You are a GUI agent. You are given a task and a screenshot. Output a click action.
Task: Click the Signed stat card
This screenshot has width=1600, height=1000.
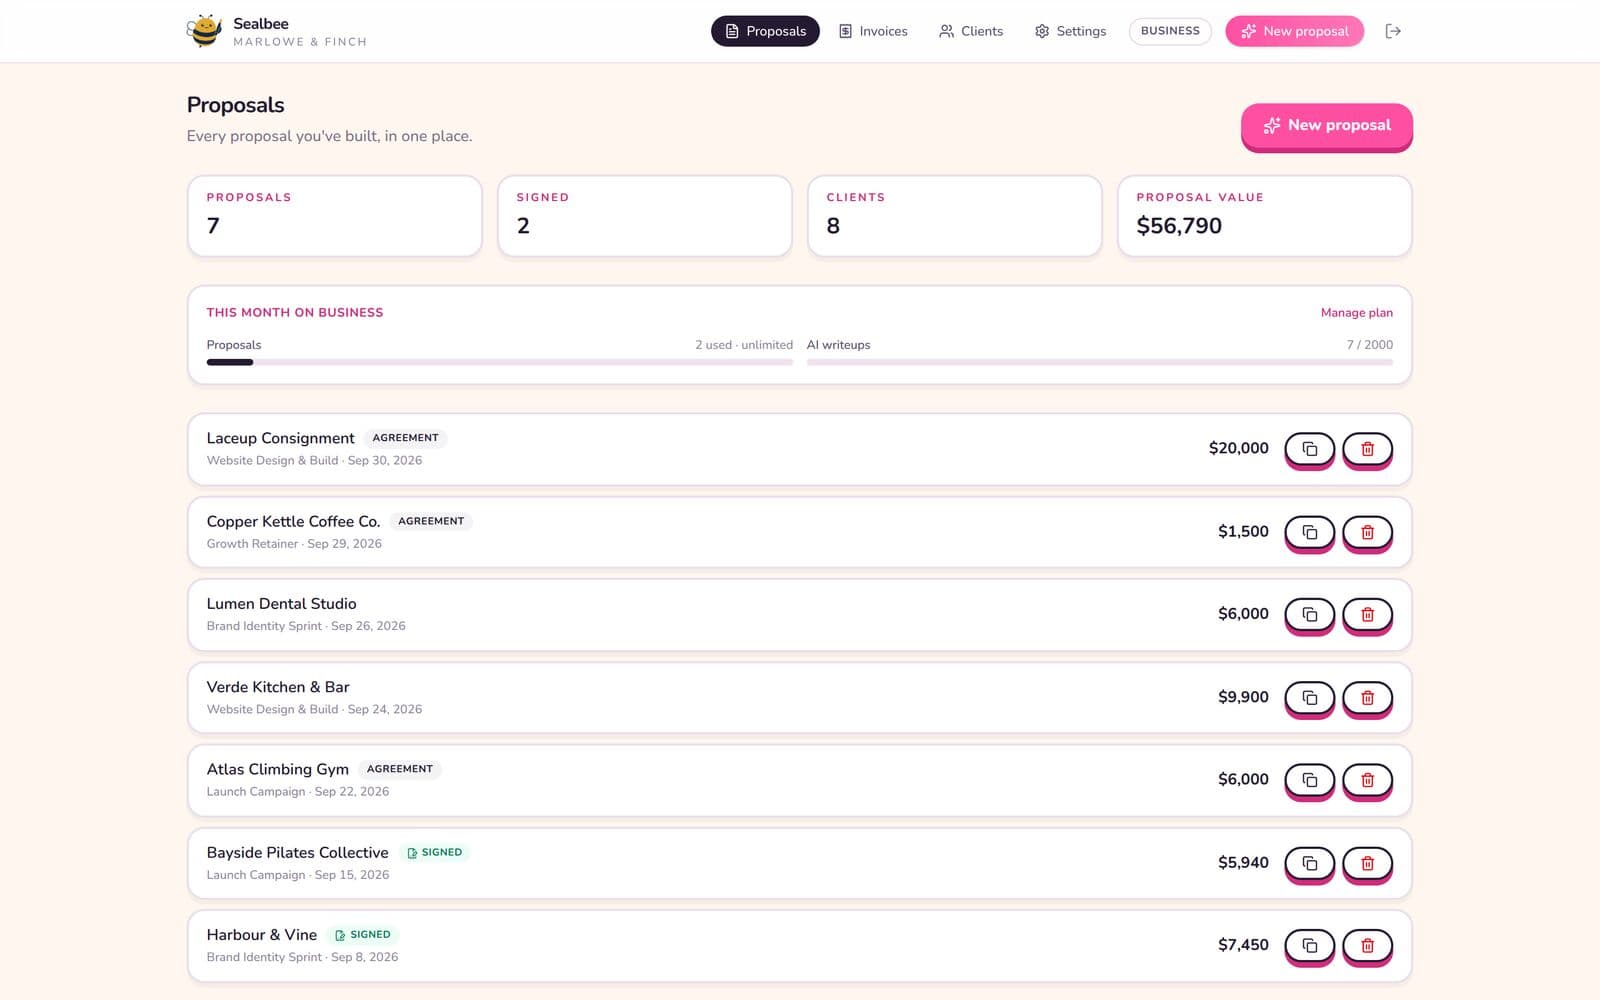(x=645, y=216)
